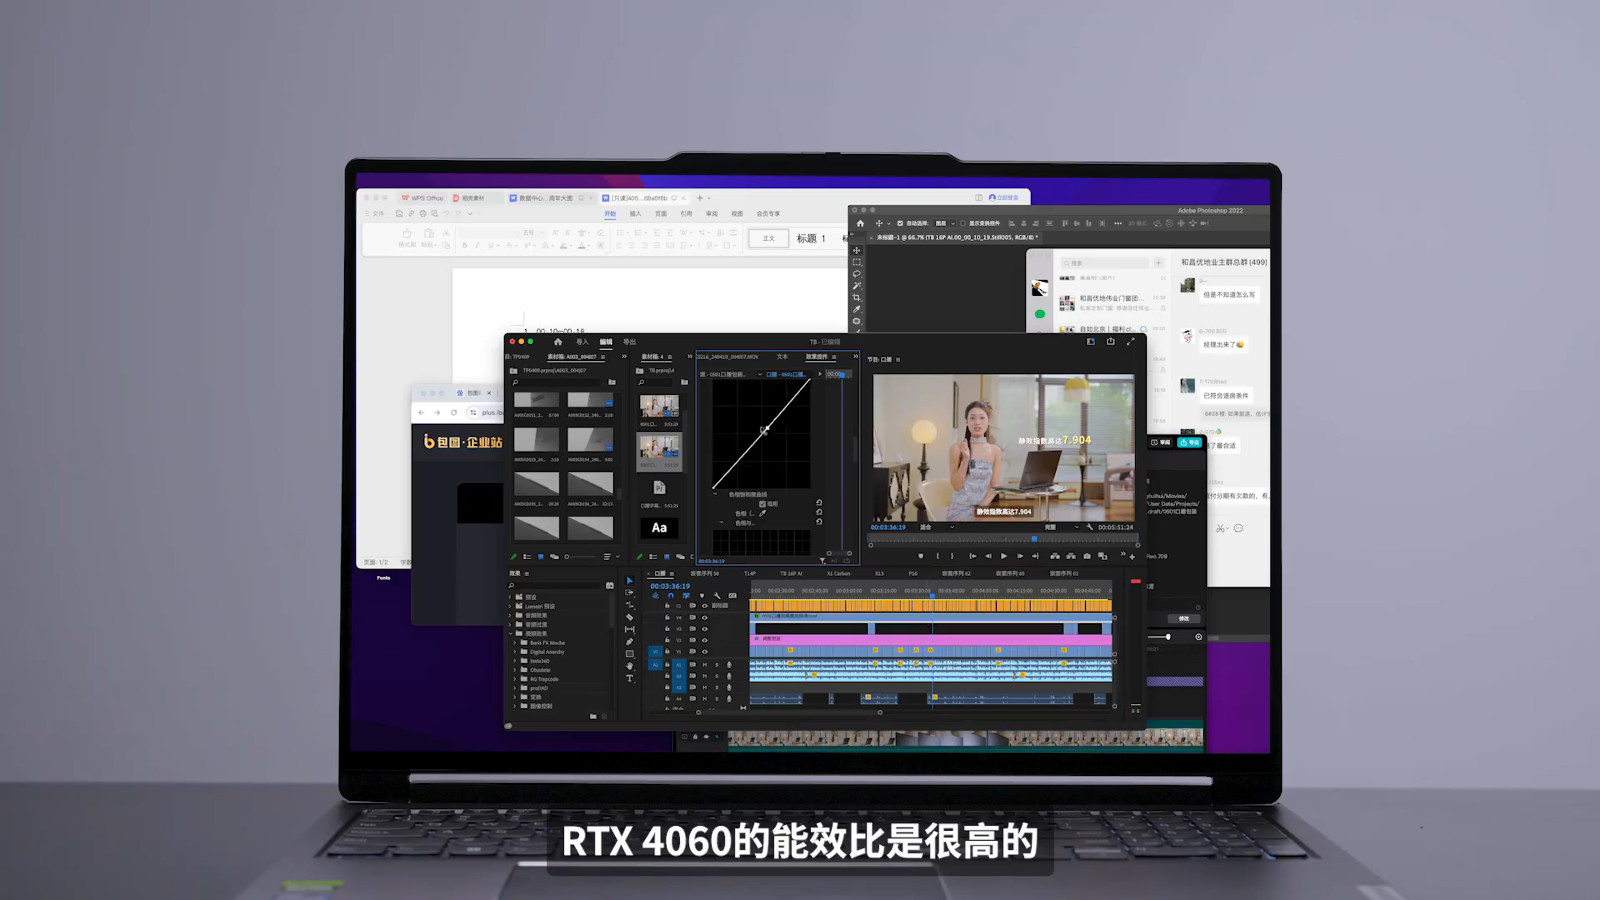The height and width of the screenshot is (900, 1600).
Task: Open the Premiere workspaces icon
Action: pos(1090,341)
